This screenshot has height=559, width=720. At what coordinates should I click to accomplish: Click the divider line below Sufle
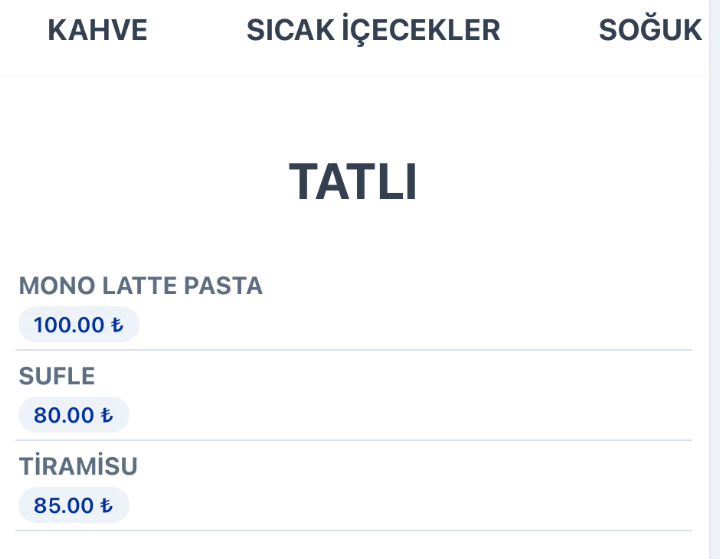point(354,440)
